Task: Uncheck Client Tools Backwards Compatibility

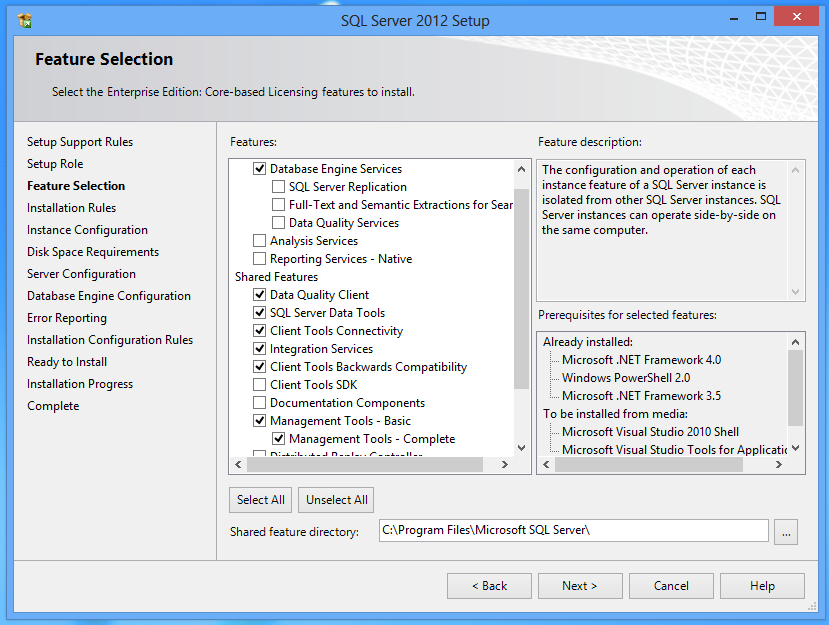Action: (259, 366)
